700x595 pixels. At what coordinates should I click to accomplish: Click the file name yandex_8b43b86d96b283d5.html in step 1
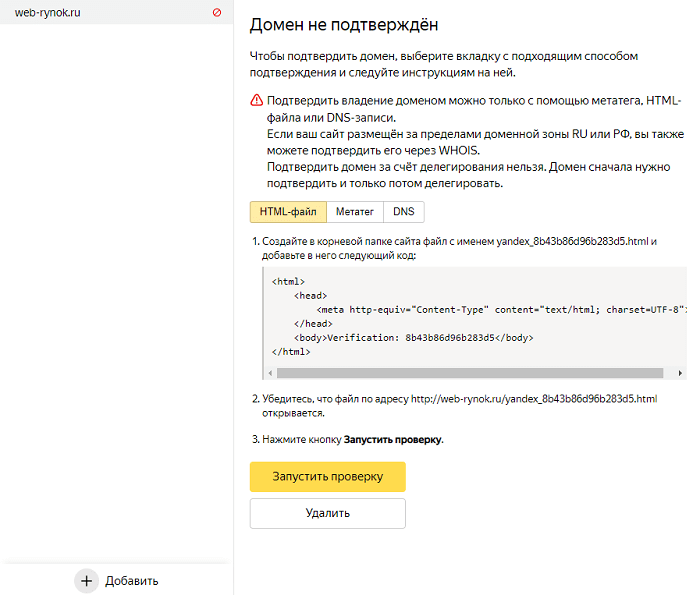pyautogui.click(x=572, y=241)
